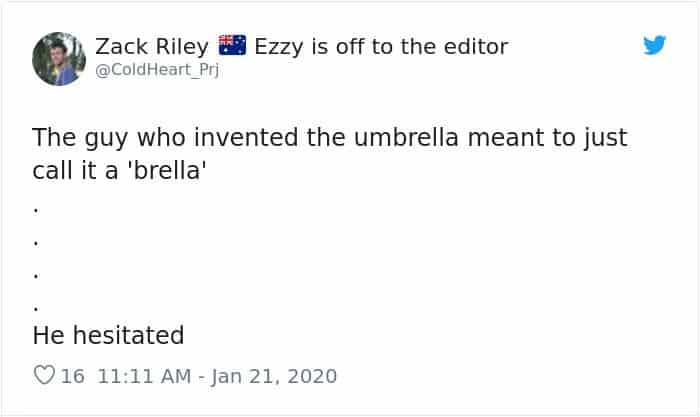Click the like count 16
Image resolution: width=700 pixels, height=417 pixels.
(73, 377)
